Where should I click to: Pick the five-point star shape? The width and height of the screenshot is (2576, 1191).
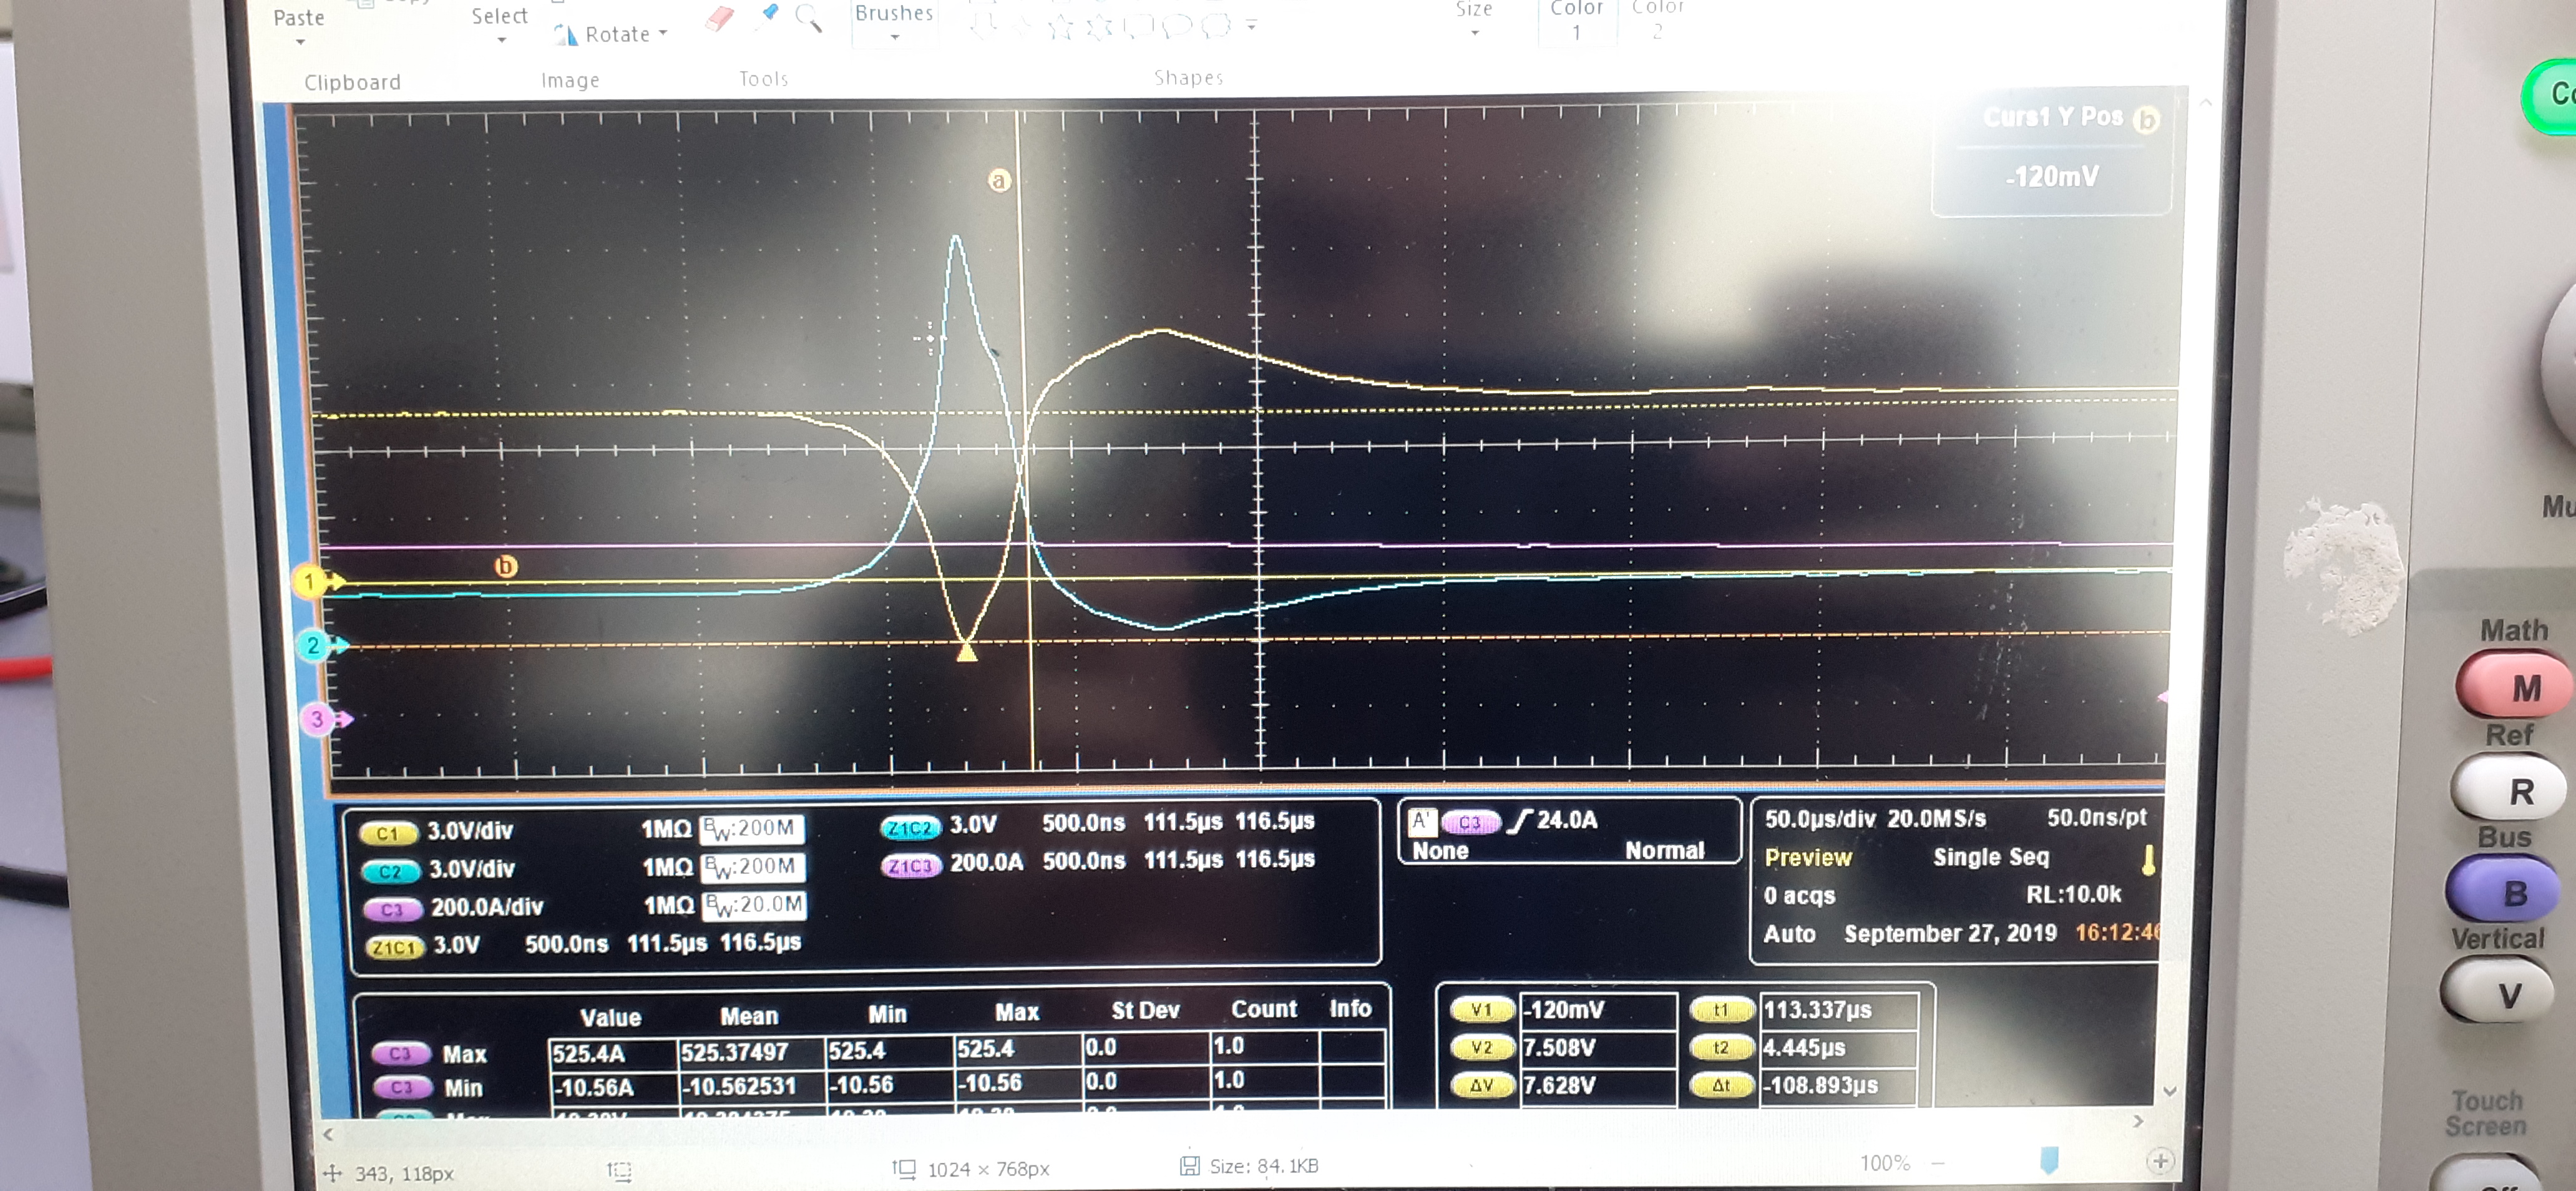1061,27
